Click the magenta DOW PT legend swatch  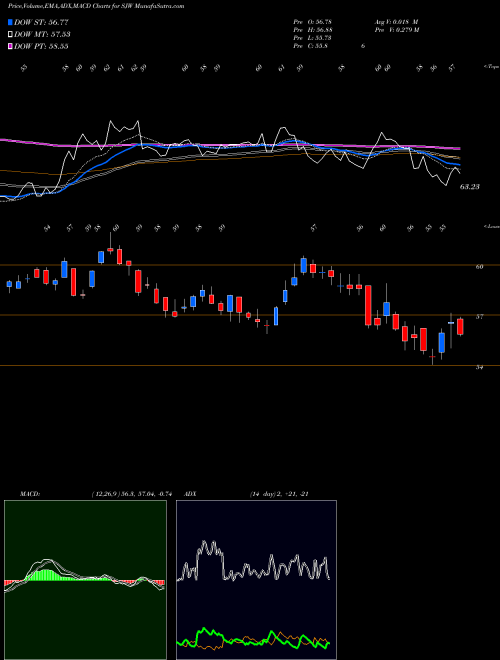(x=10, y=46)
